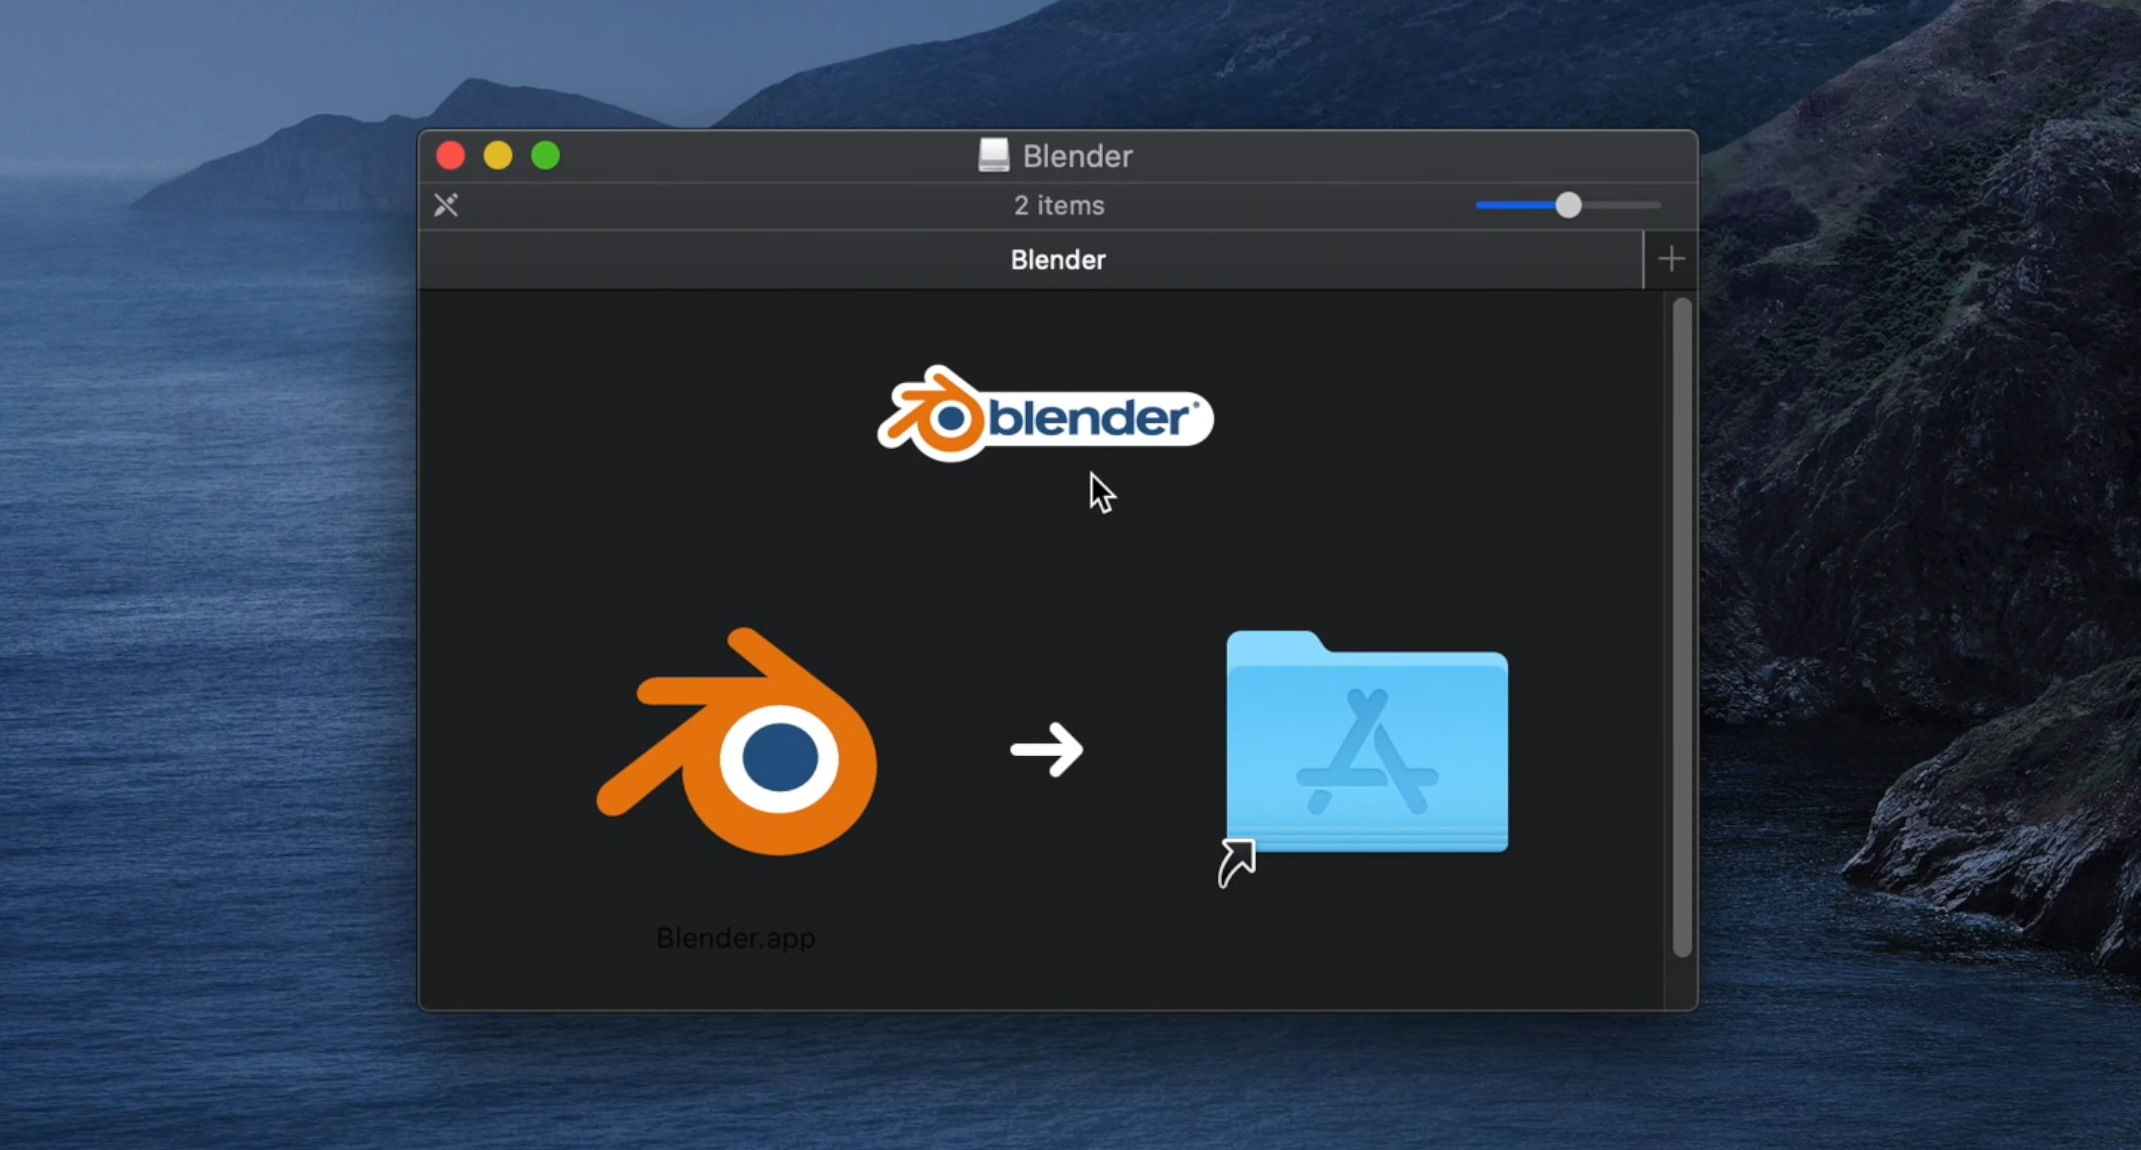Select the Blender tab
This screenshot has width=2141, height=1150.
point(1031,260)
